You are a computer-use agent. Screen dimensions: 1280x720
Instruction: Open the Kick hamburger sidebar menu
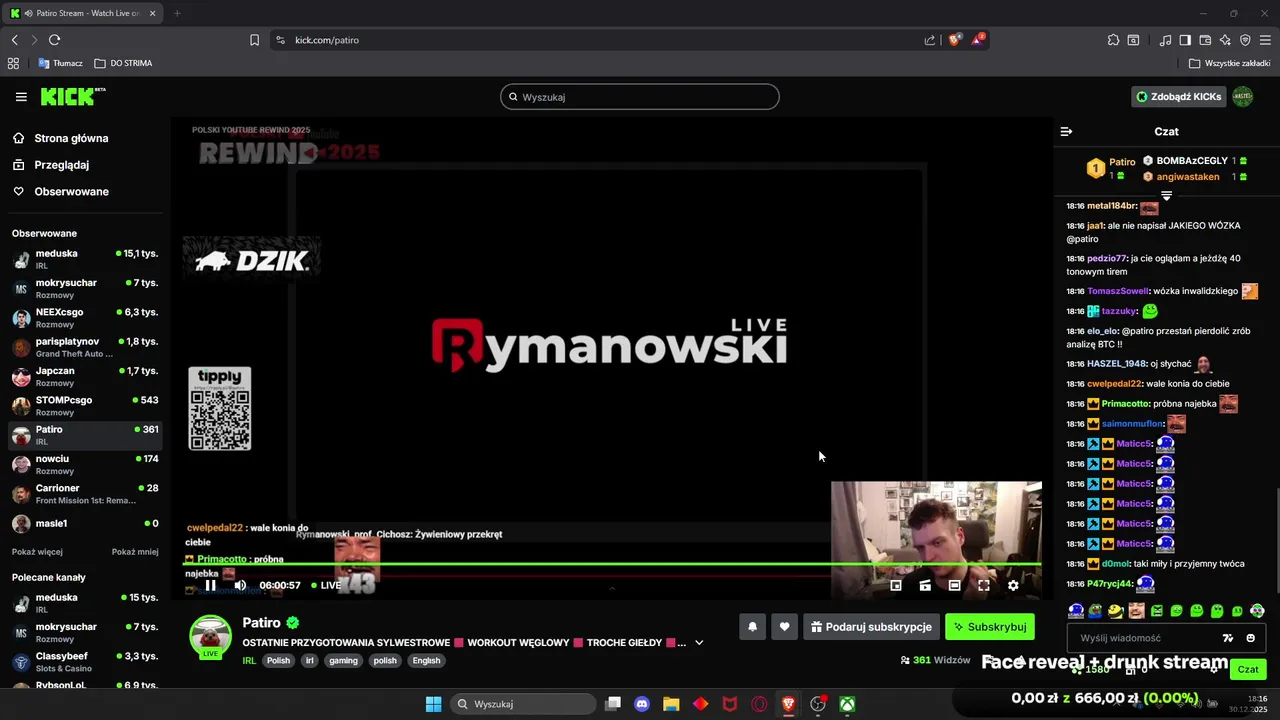[21, 97]
